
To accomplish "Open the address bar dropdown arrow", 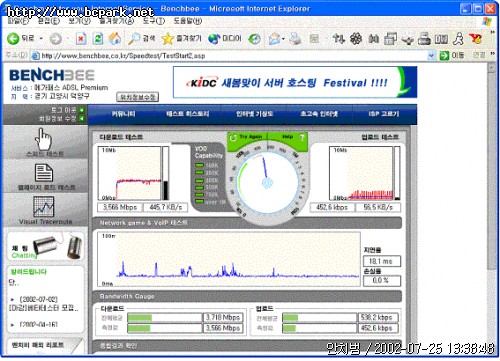I will [431, 55].
